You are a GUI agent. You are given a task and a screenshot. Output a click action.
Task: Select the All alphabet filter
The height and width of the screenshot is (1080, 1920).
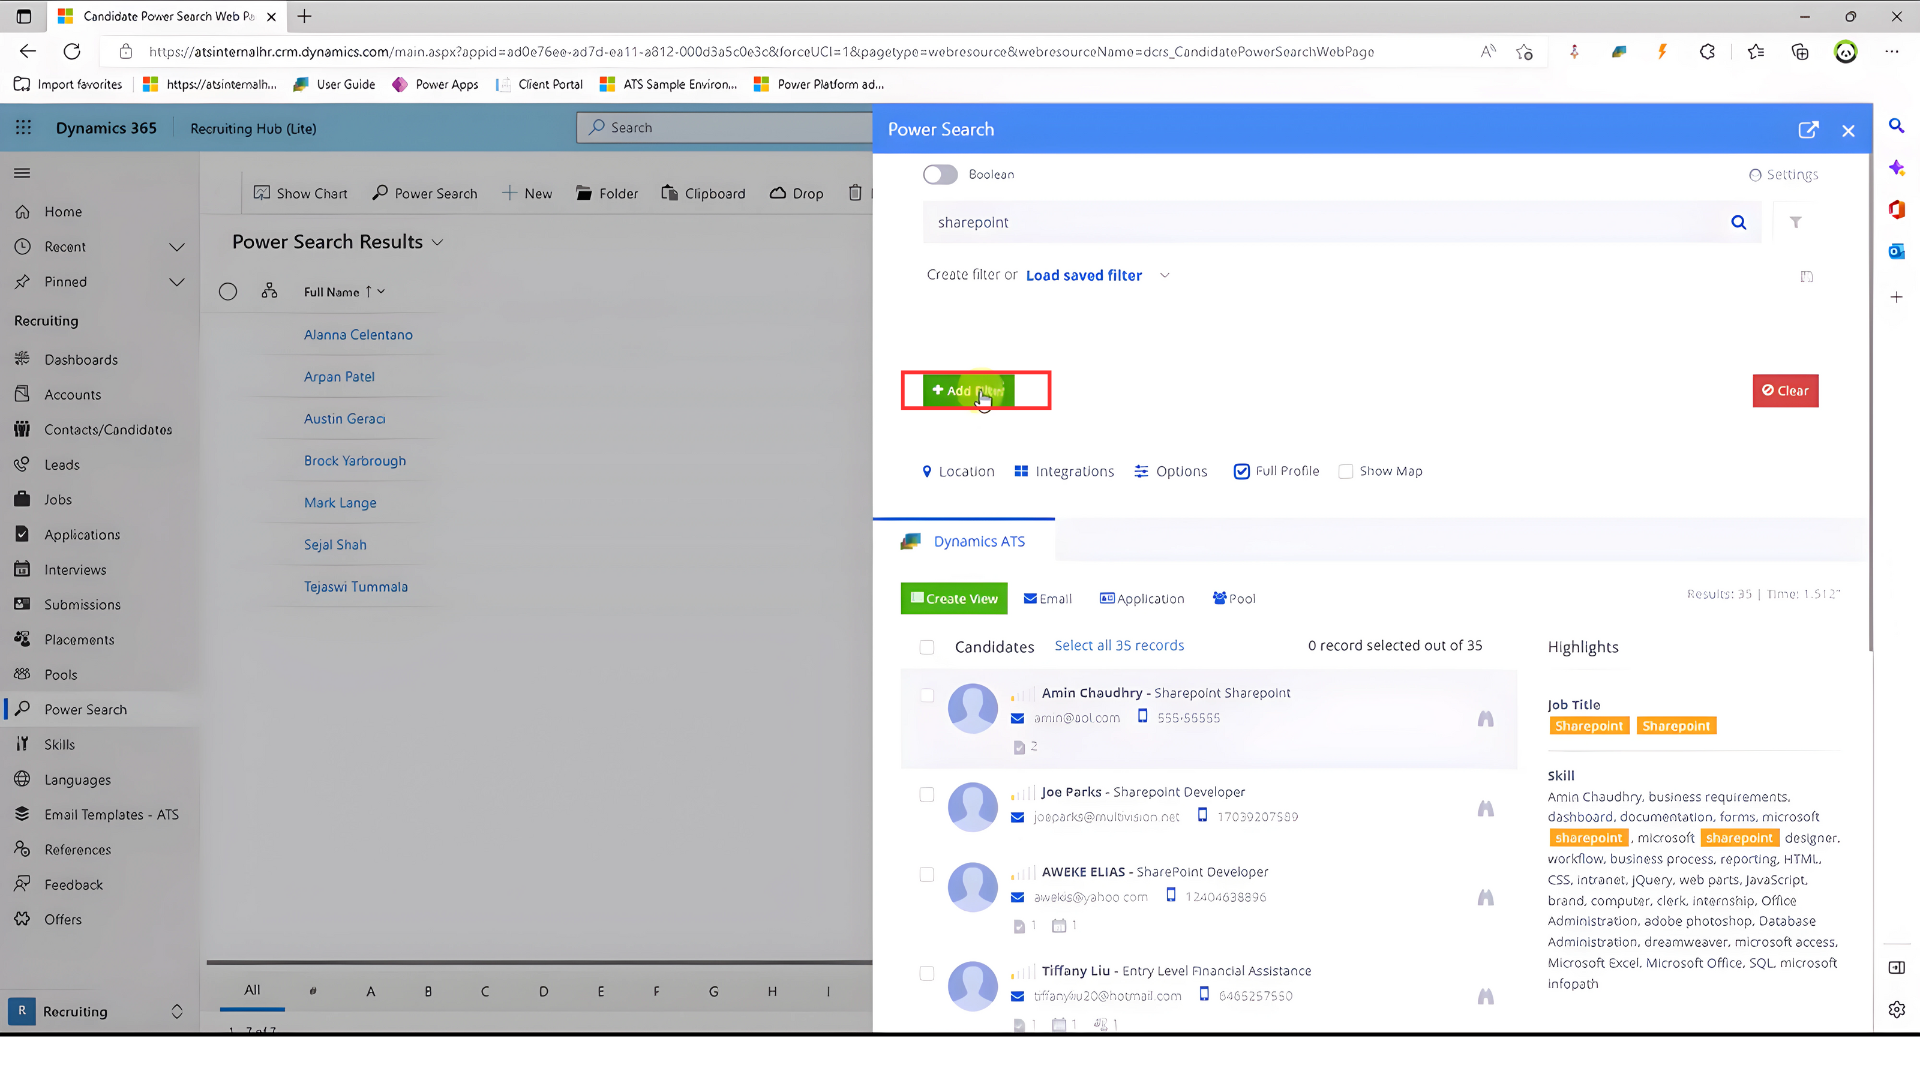click(252, 990)
